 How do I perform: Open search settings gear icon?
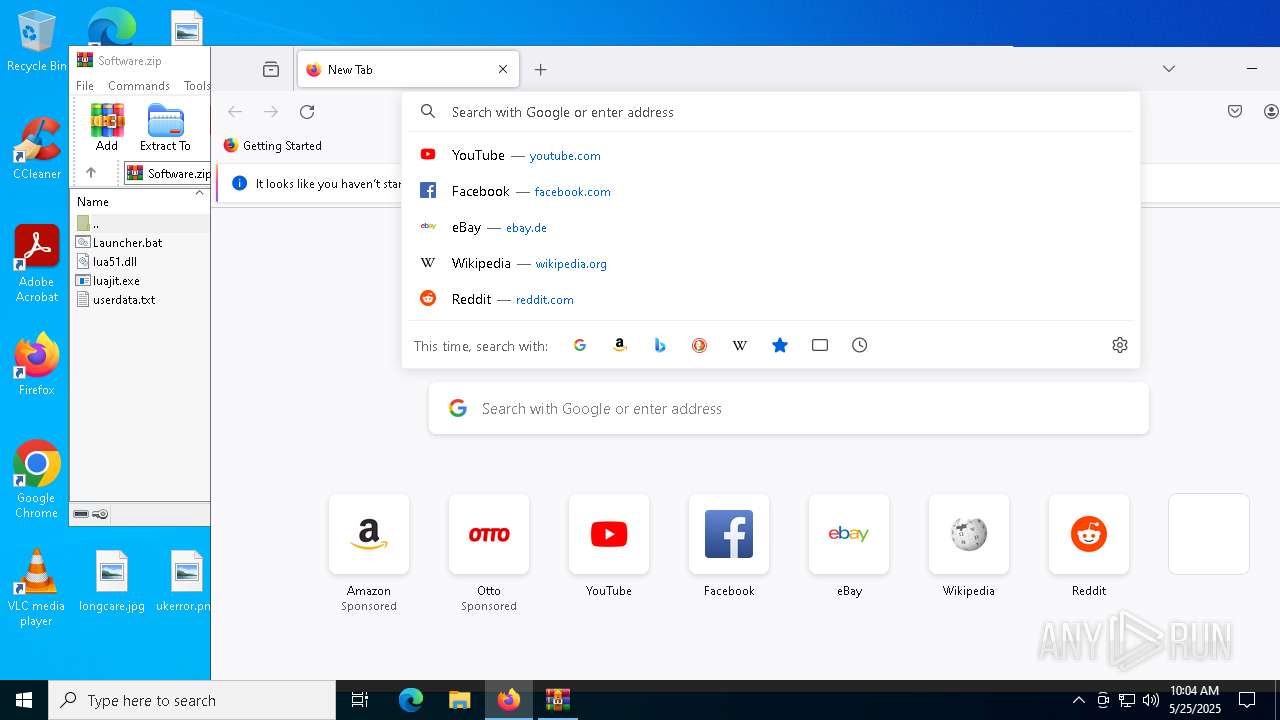(1120, 345)
